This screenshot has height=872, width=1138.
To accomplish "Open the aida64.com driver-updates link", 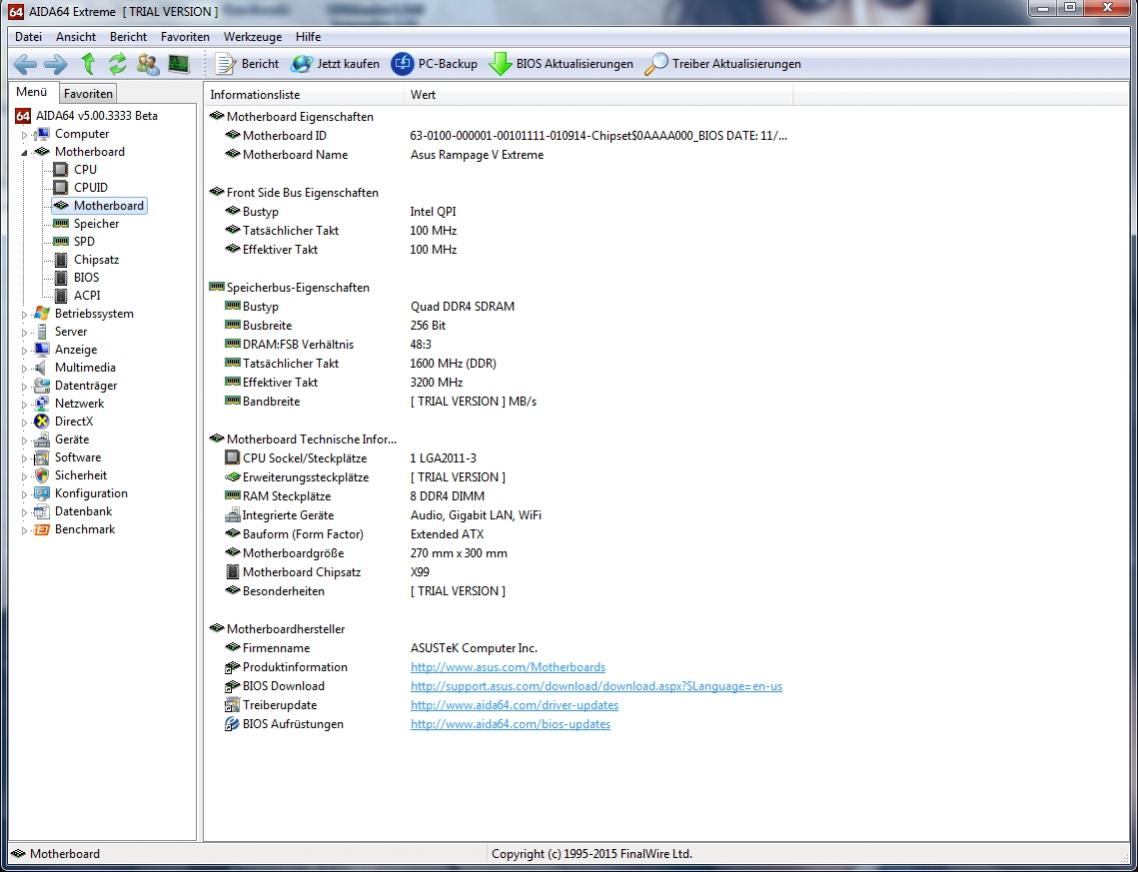I will 515,704.
